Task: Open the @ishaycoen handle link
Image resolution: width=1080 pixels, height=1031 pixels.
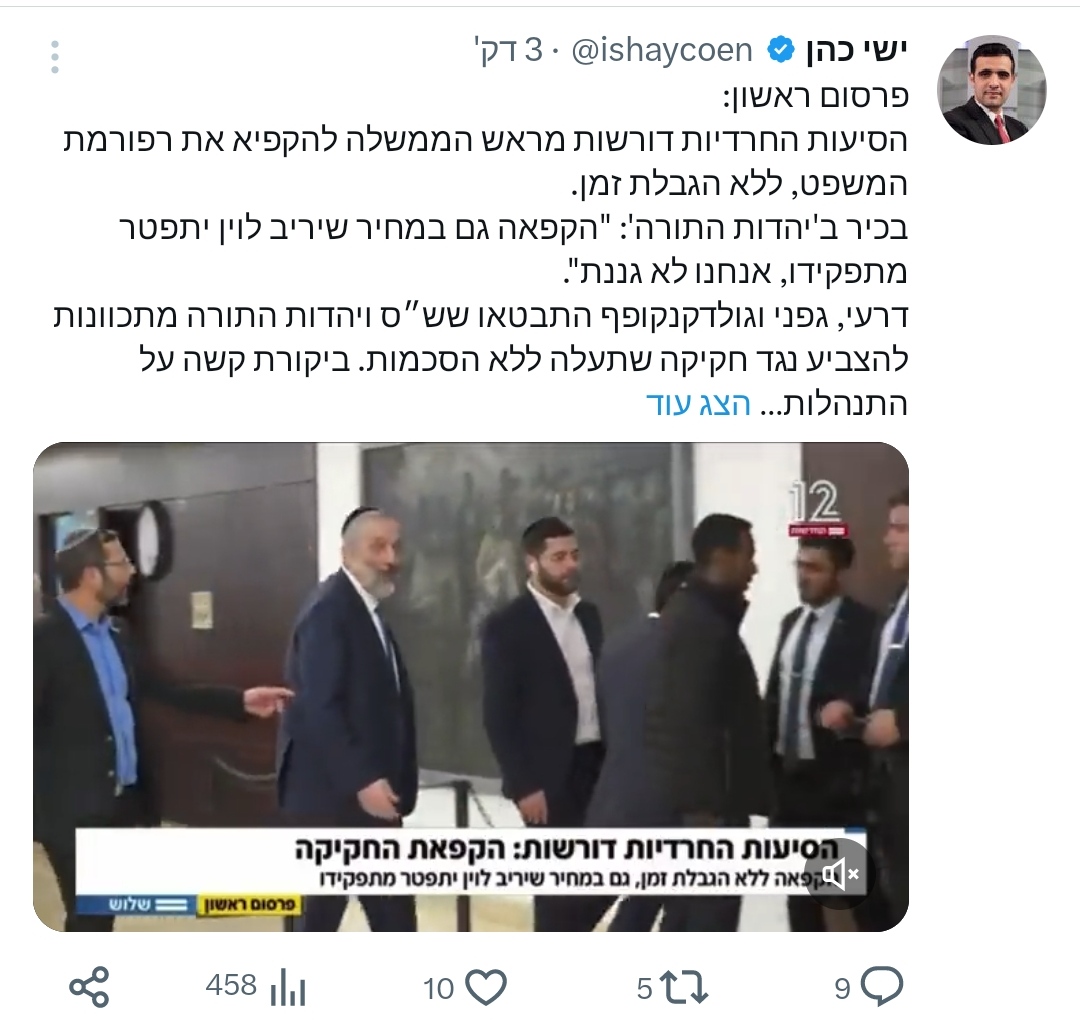Action: (662, 51)
